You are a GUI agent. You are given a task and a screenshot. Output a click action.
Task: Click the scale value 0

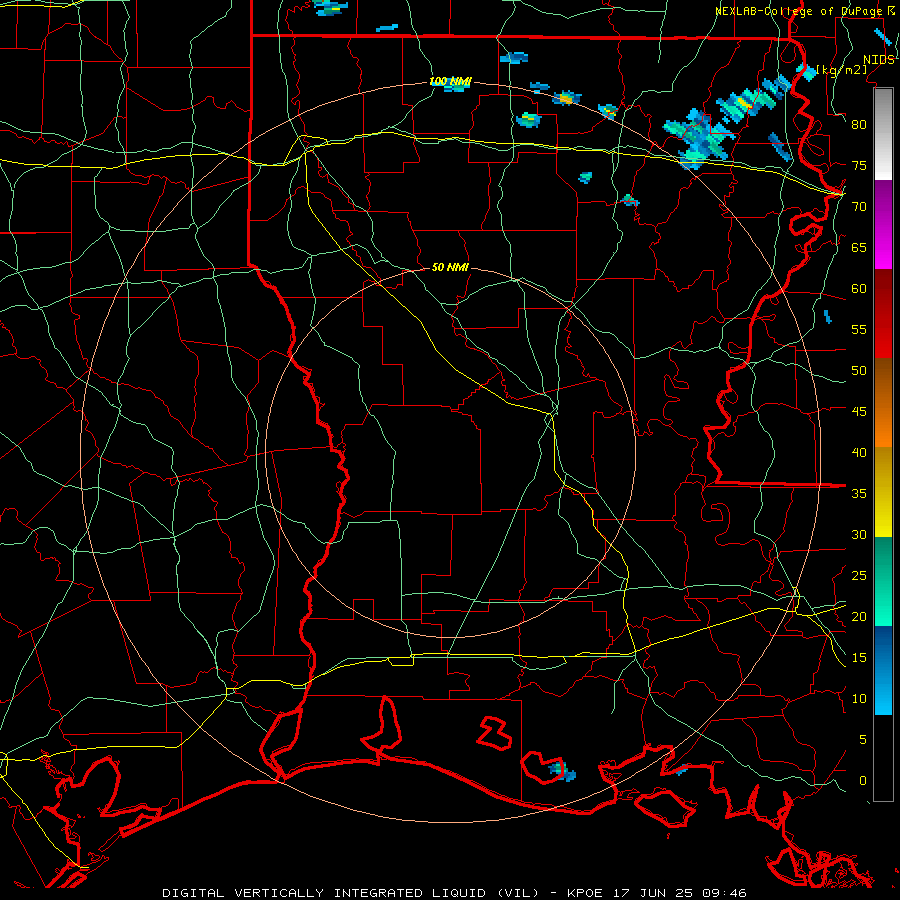pyautogui.click(x=863, y=781)
